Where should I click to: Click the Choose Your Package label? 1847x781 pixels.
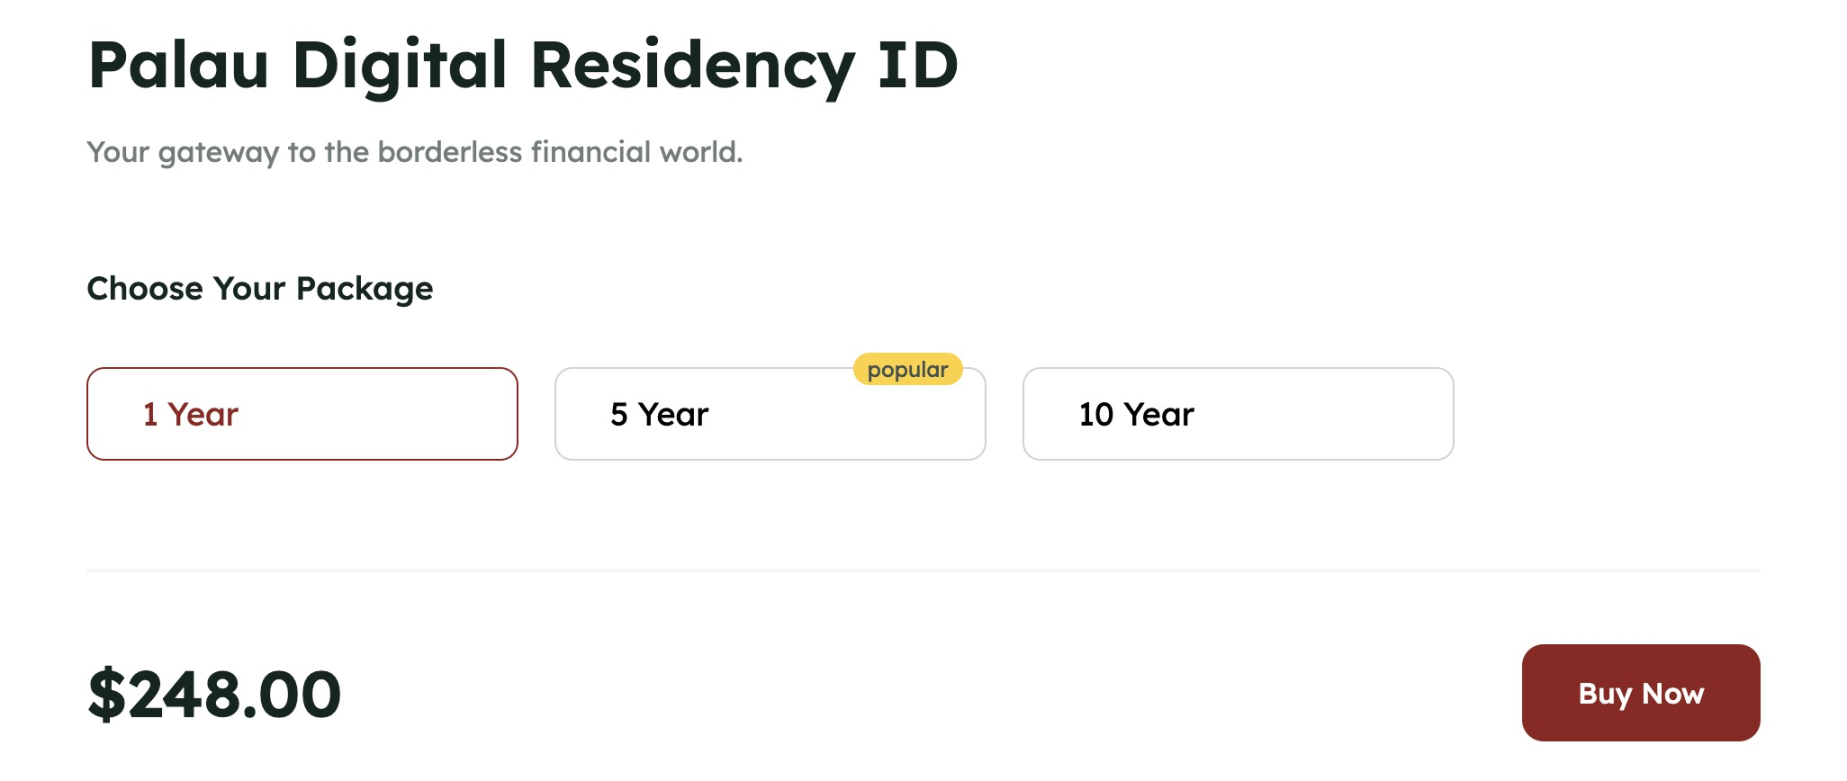pos(260,288)
